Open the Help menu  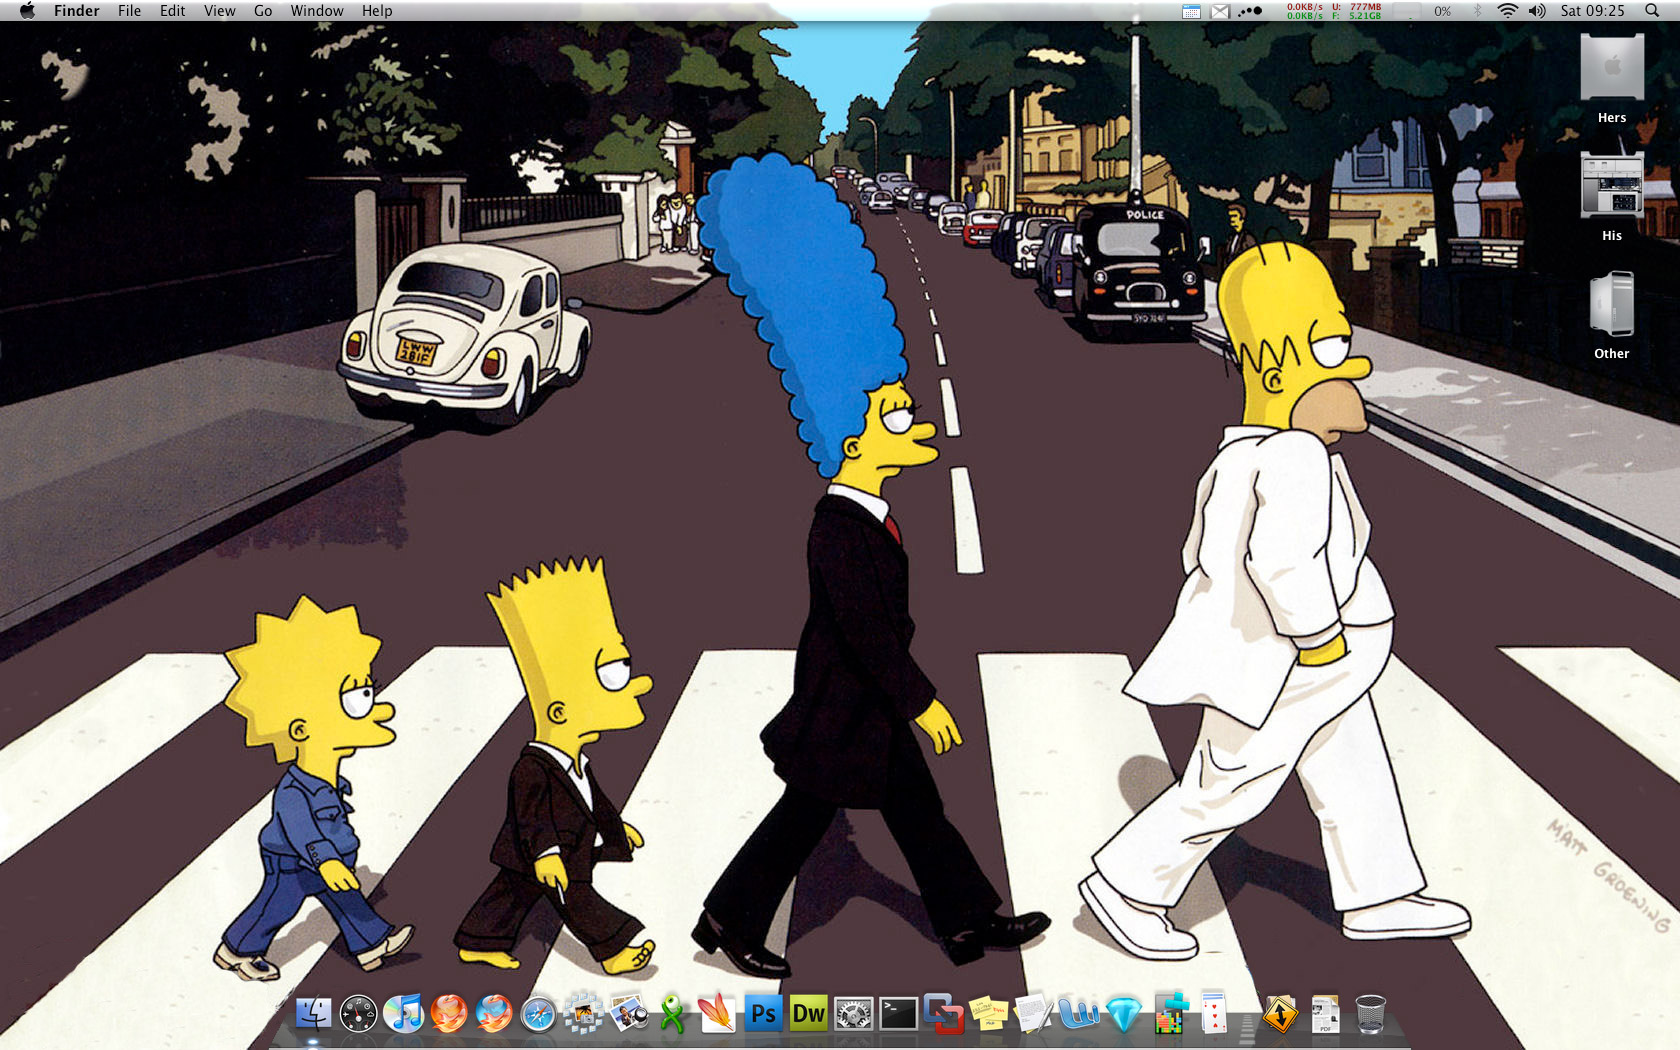pyautogui.click(x=377, y=11)
